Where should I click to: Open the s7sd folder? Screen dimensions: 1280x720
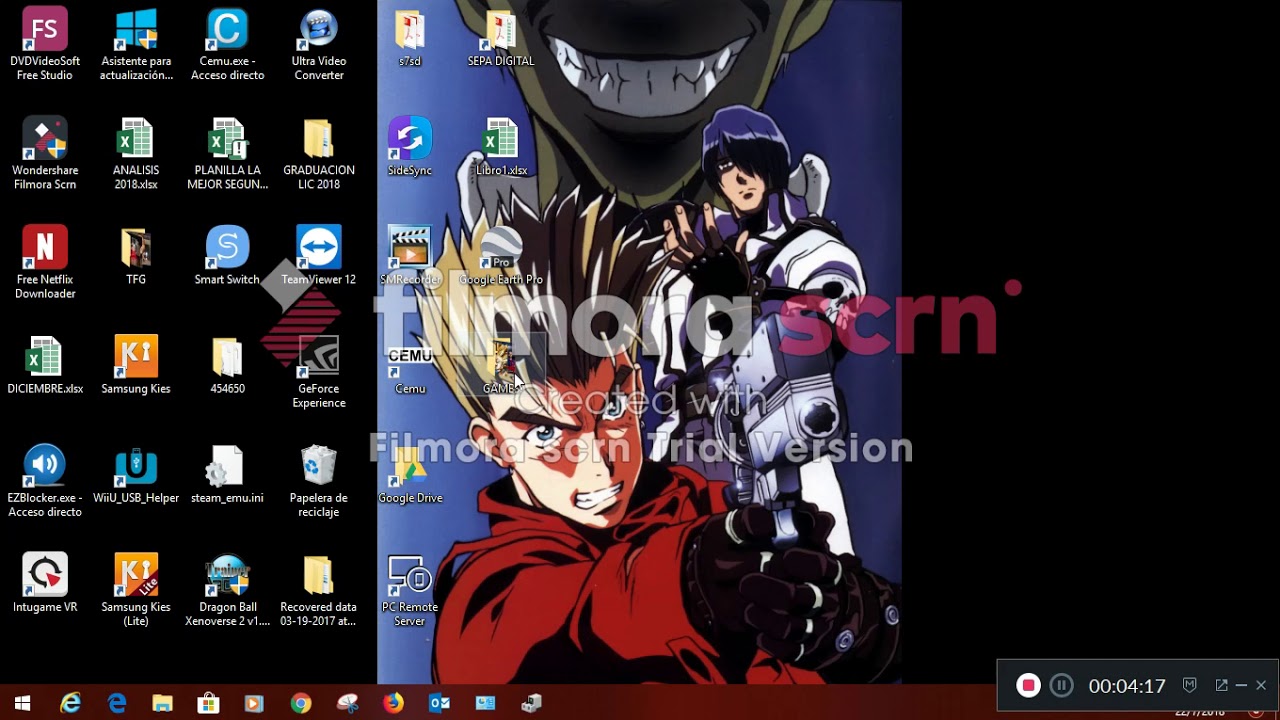click(410, 38)
